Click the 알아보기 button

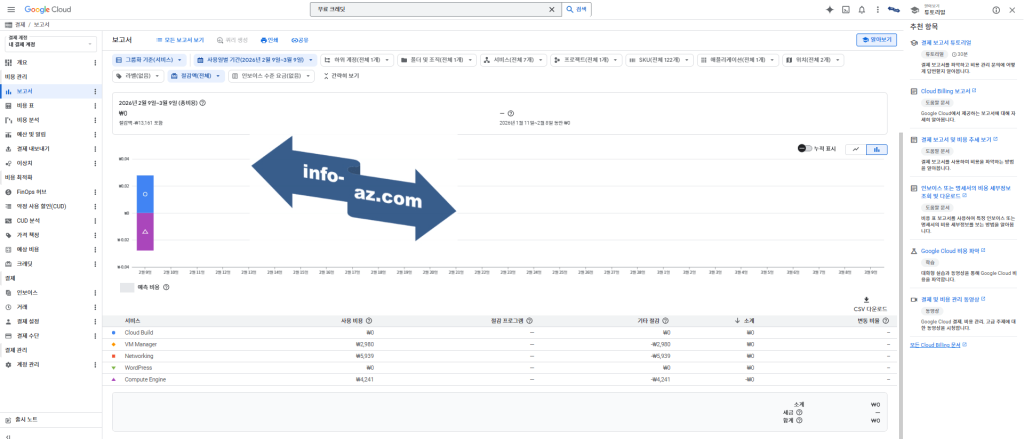tap(877, 40)
